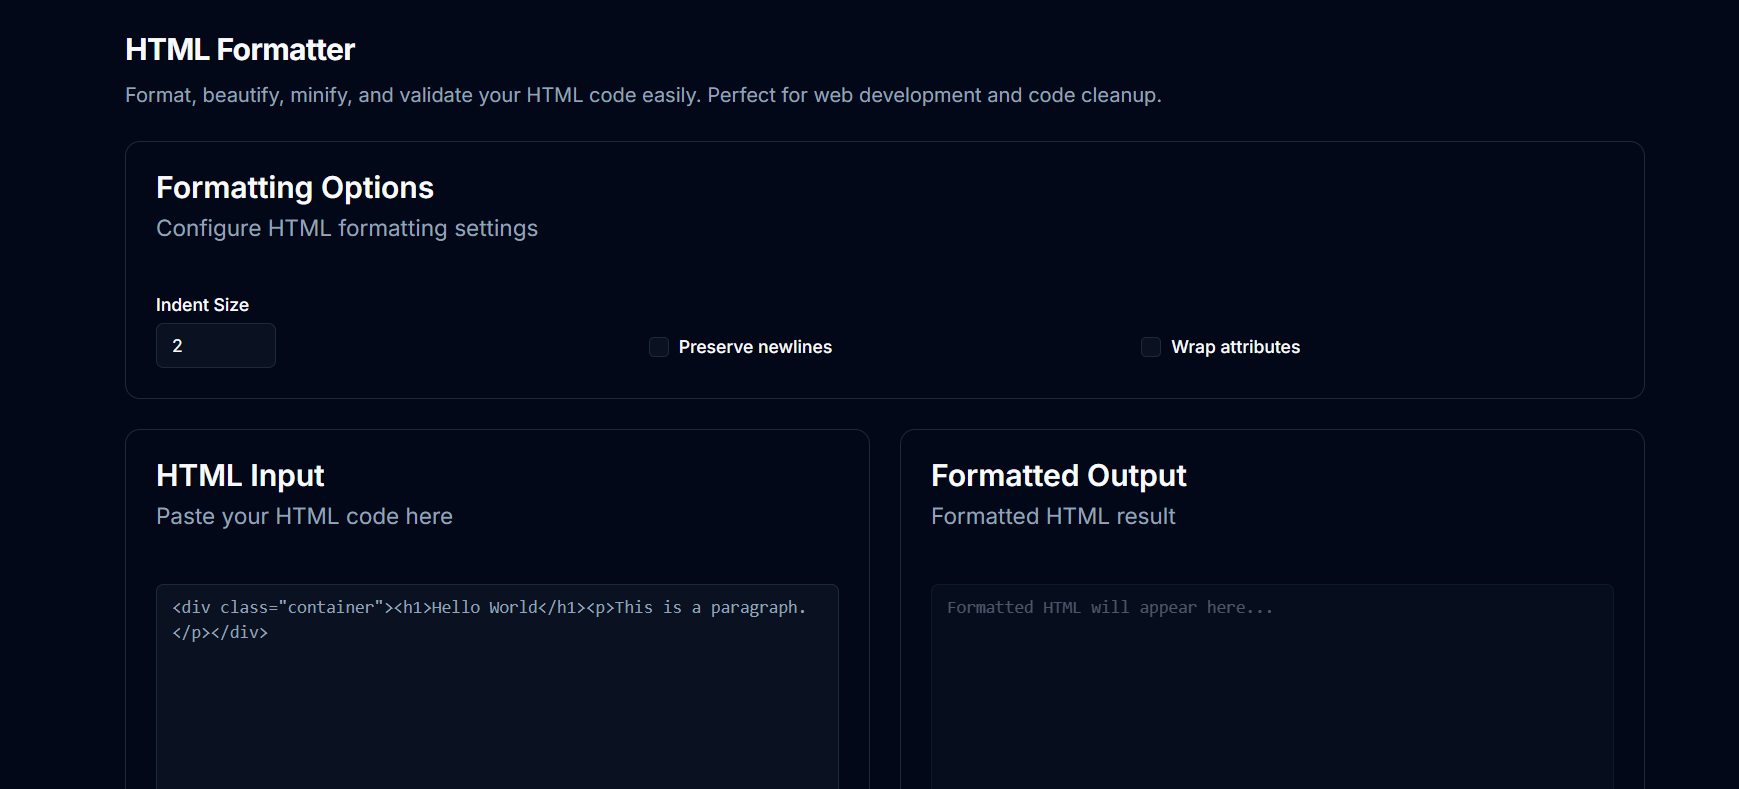1739x789 pixels.
Task: Click the "Preserve newlines" label text
Action: click(755, 347)
